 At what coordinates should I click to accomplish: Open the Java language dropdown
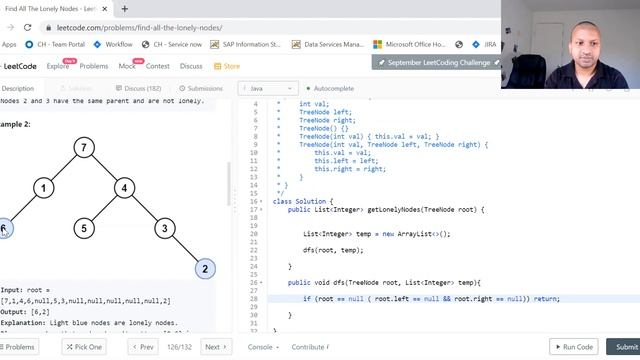[268, 89]
